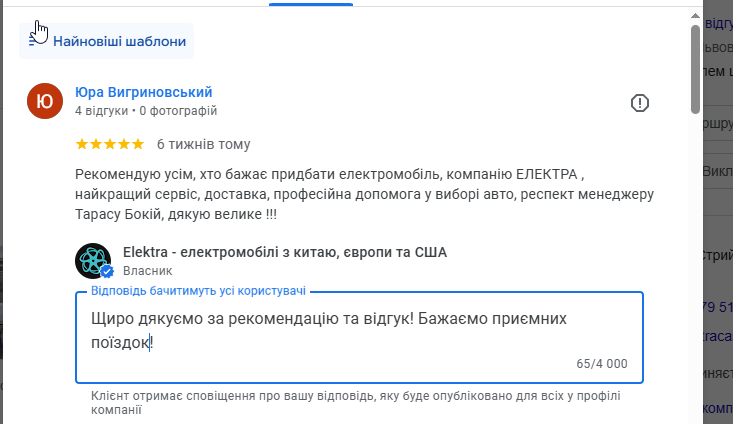The width and height of the screenshot is (733, 424).
Task: Report the review via exclamation icon
Action: 640,103
